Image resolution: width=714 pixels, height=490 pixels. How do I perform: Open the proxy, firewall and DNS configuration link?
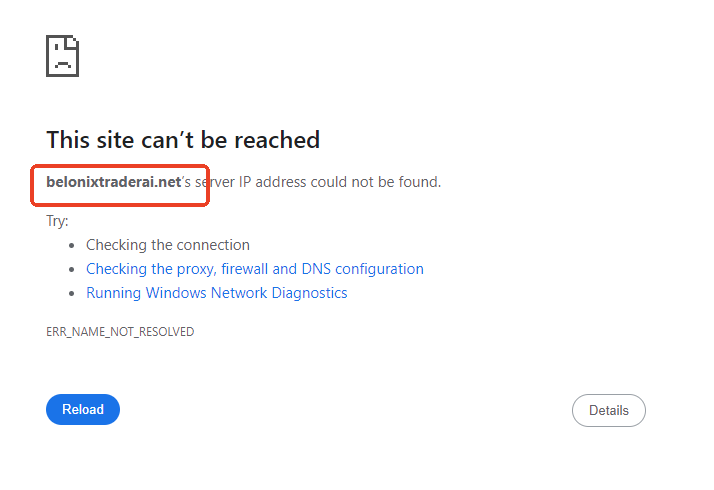tap(254, 269)
